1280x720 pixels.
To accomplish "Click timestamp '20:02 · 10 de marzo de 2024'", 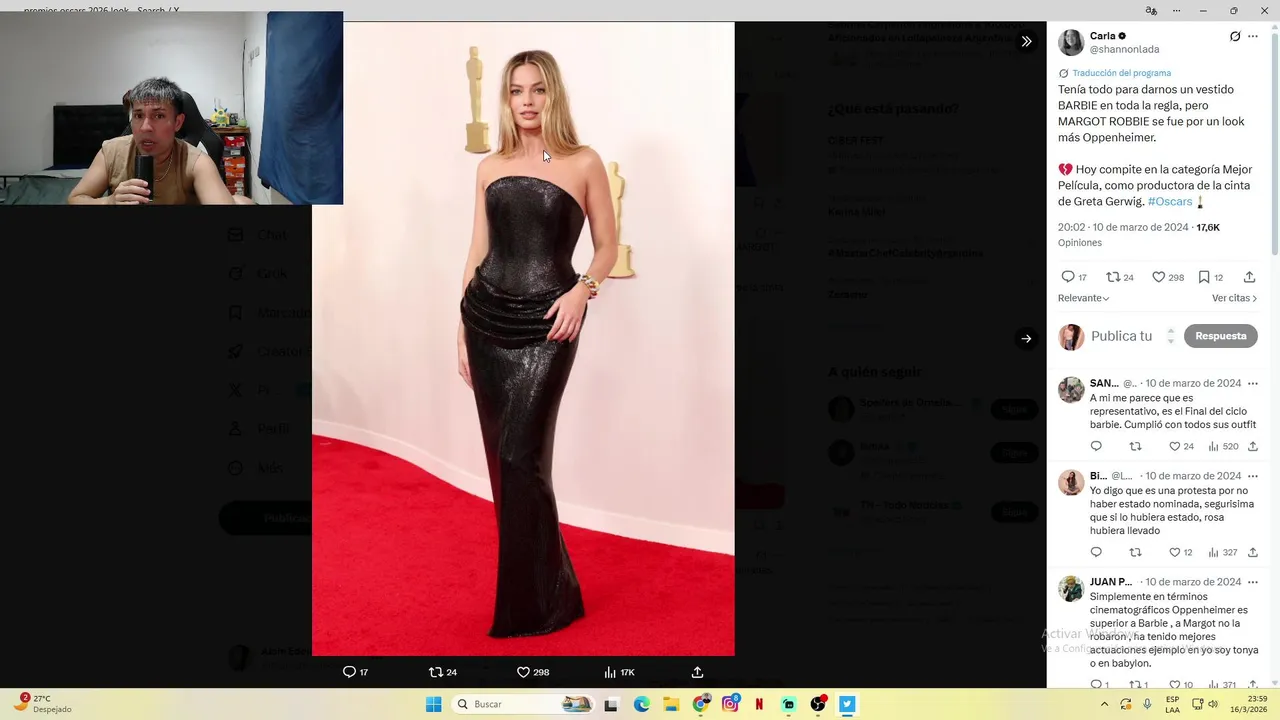I will tap(1123, 227).
